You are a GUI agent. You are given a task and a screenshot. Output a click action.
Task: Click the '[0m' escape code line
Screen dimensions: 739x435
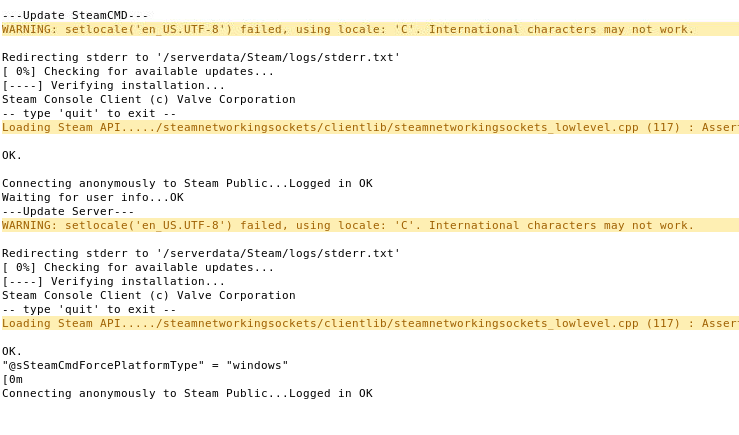pyautogui.click(x=12, y=379)
